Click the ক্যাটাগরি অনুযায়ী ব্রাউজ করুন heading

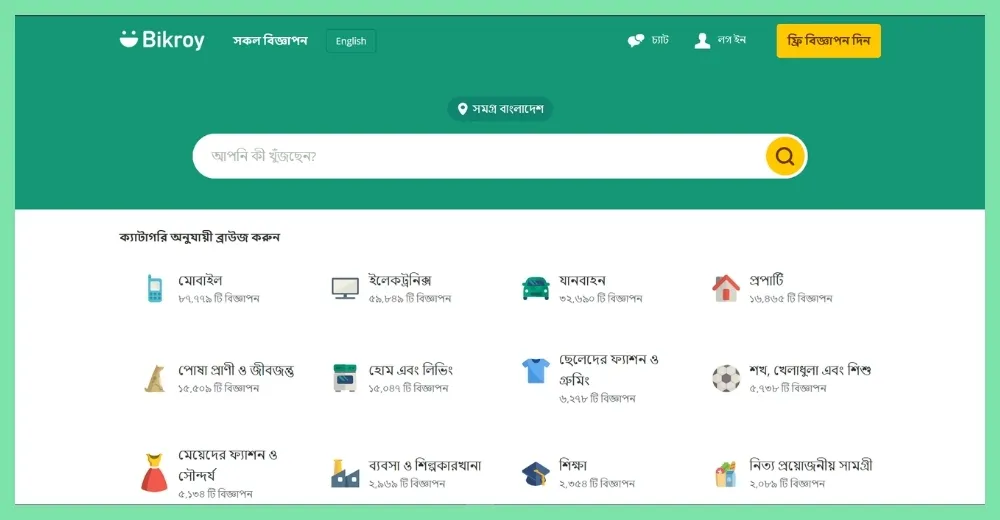tap(199, 237)
